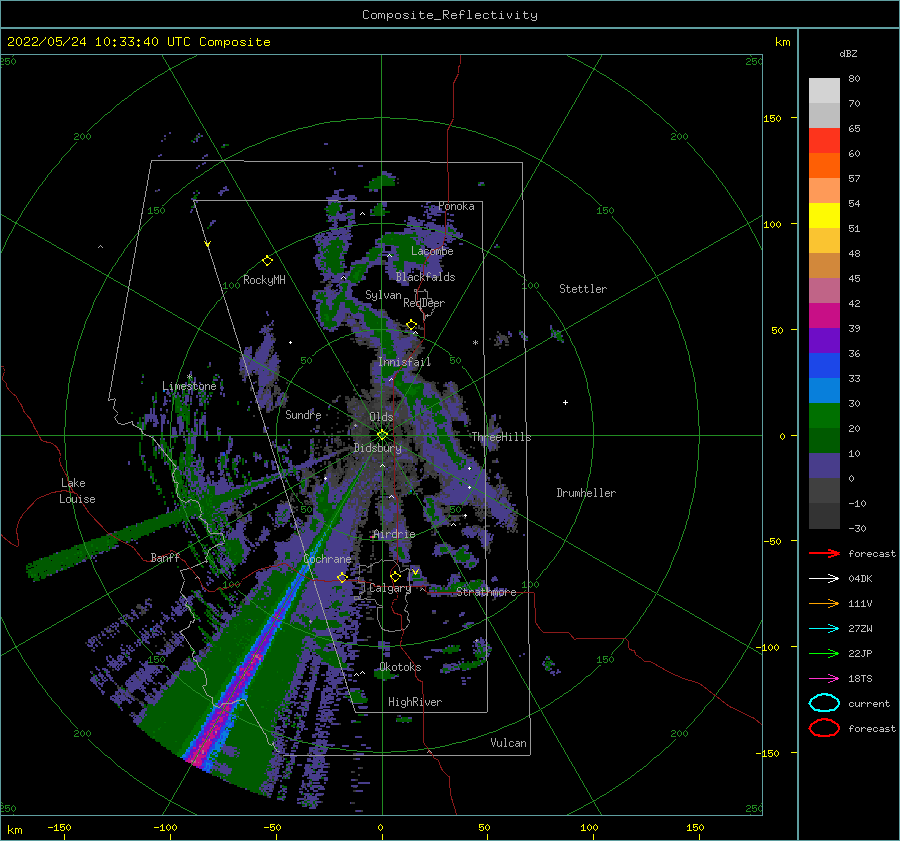Click white plus marker east of ThreeHills
Image resolution: width=900 pixels, height=841 pixels.
(x=565, y=402)
